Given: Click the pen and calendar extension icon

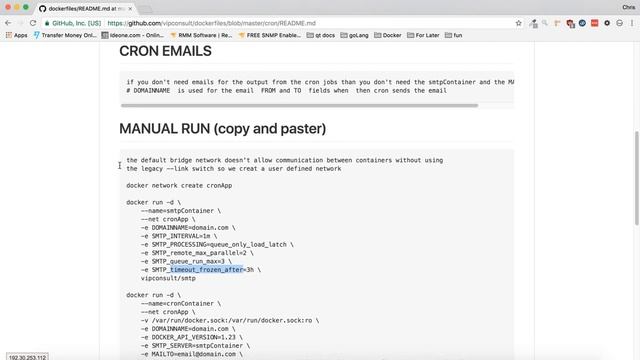Looking at the screenshot, I should [533, 24].
